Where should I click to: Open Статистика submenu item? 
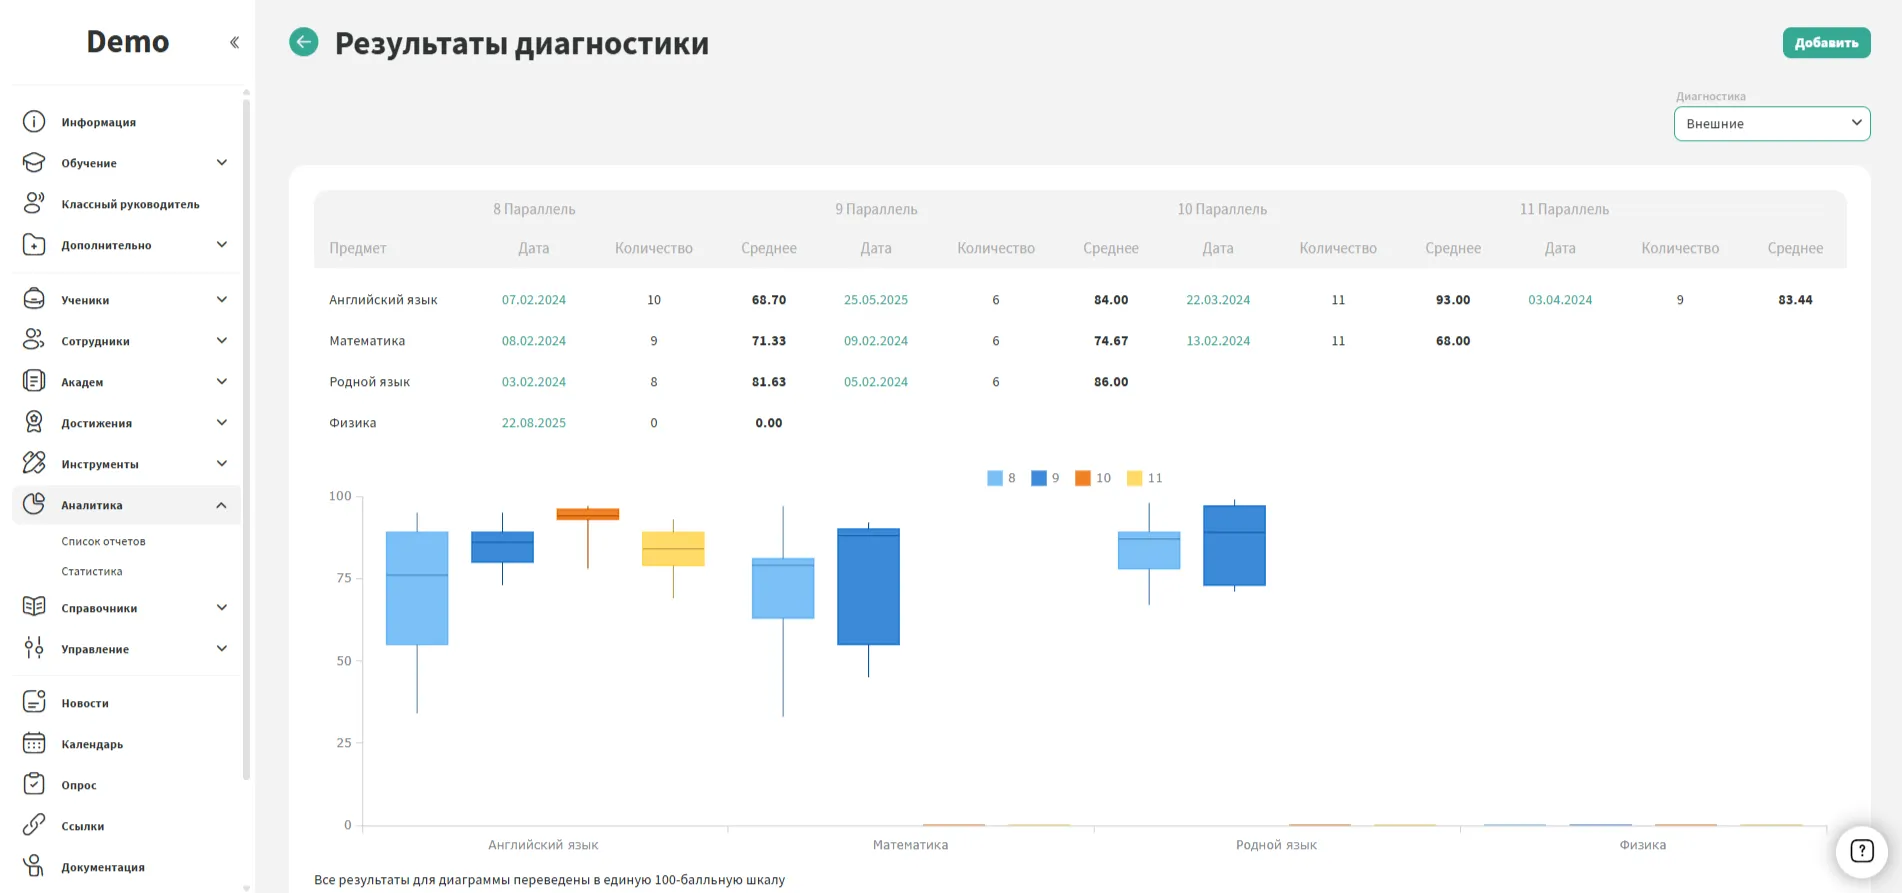[x=92, y=571]
